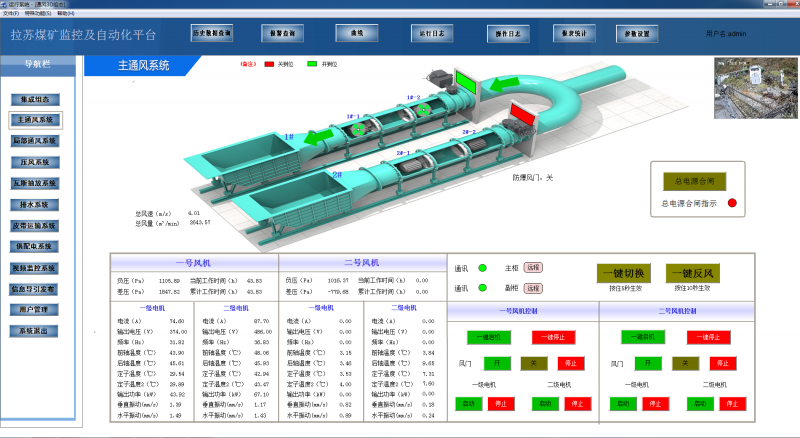Open the 报表统计 page

pyautogui.click(x=574, y=33)
